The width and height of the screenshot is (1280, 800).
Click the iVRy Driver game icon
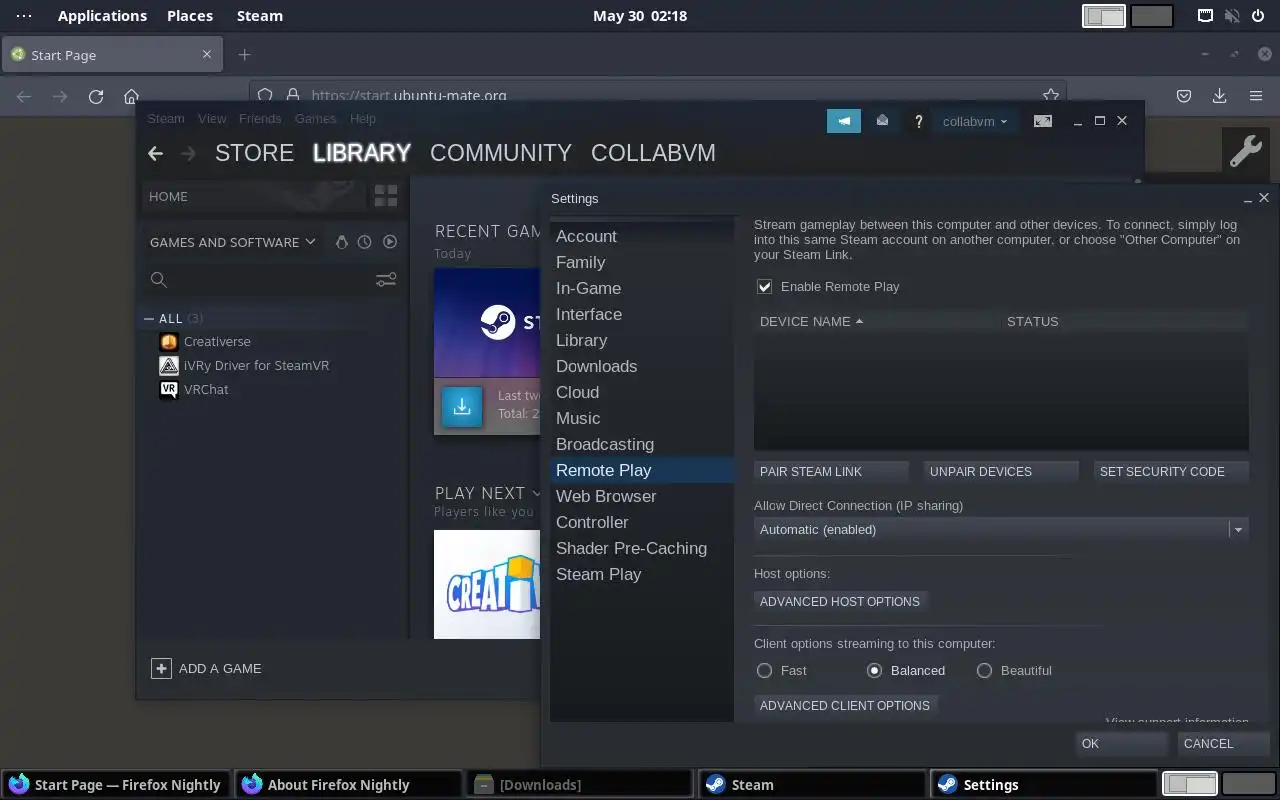[x=169, y=365]
